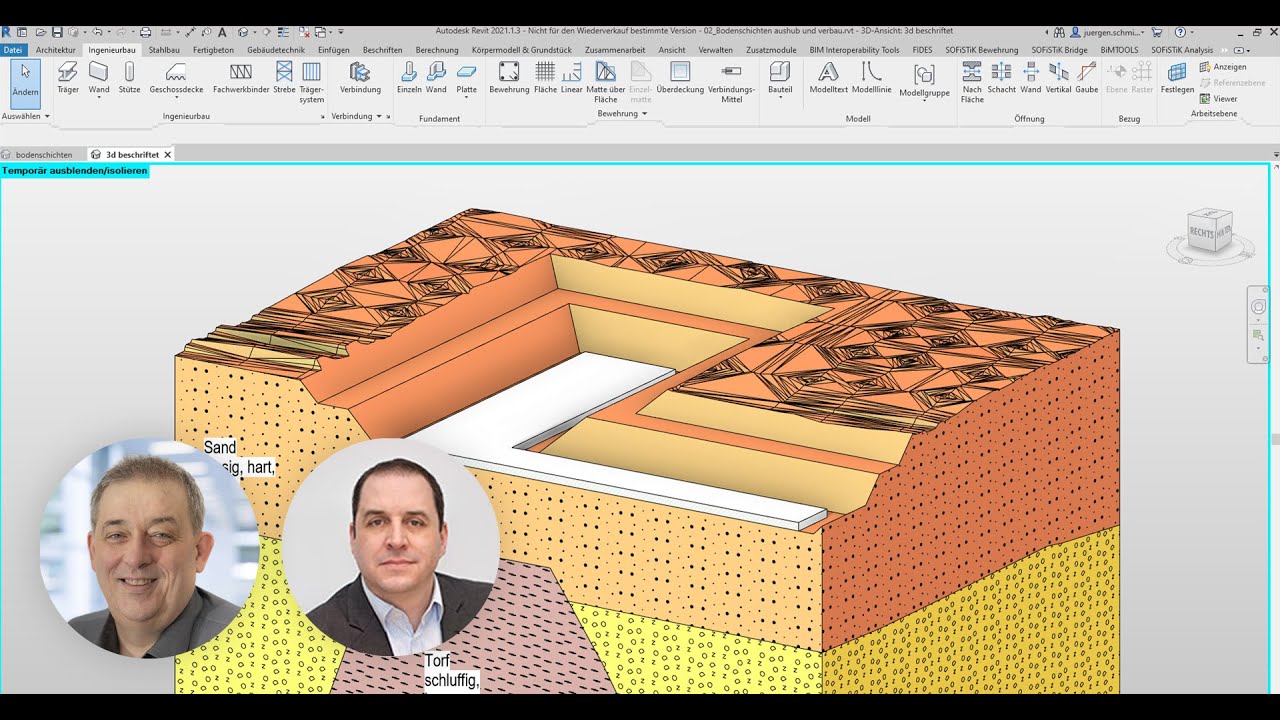
Task: Open the Ansicht ribbon tab
Action: tap(672, 50)
